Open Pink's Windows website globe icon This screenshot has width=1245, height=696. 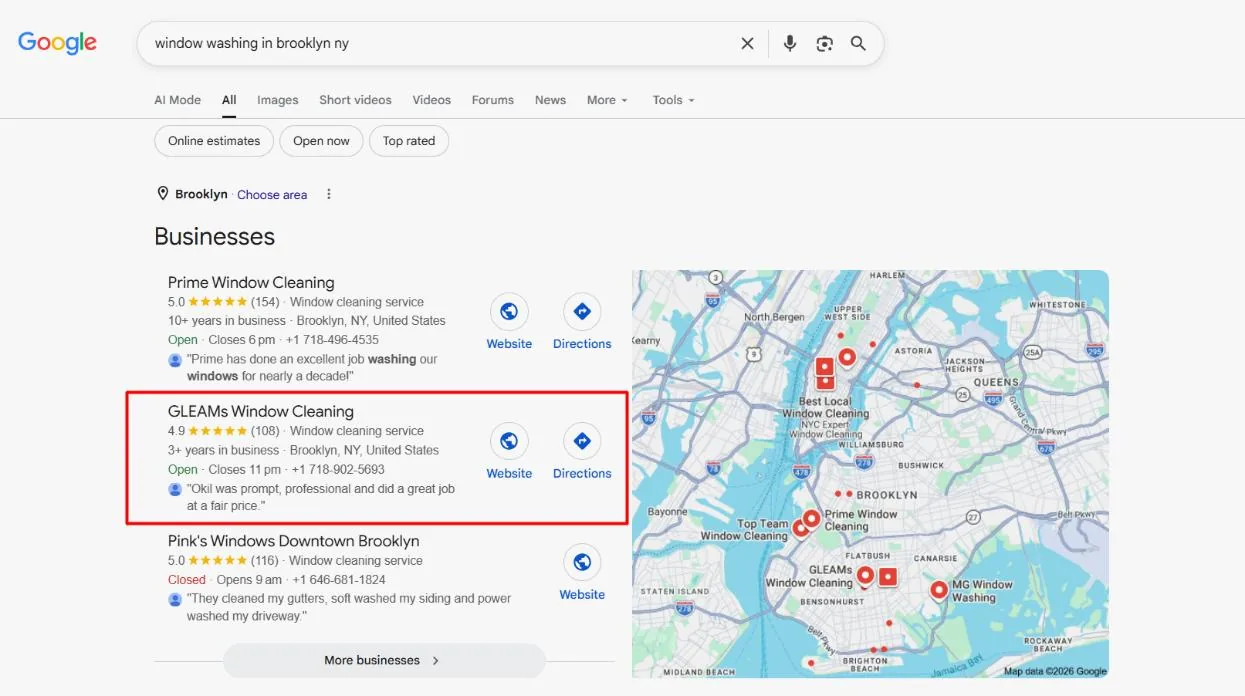pyautogui.click(x=582, y=562)
